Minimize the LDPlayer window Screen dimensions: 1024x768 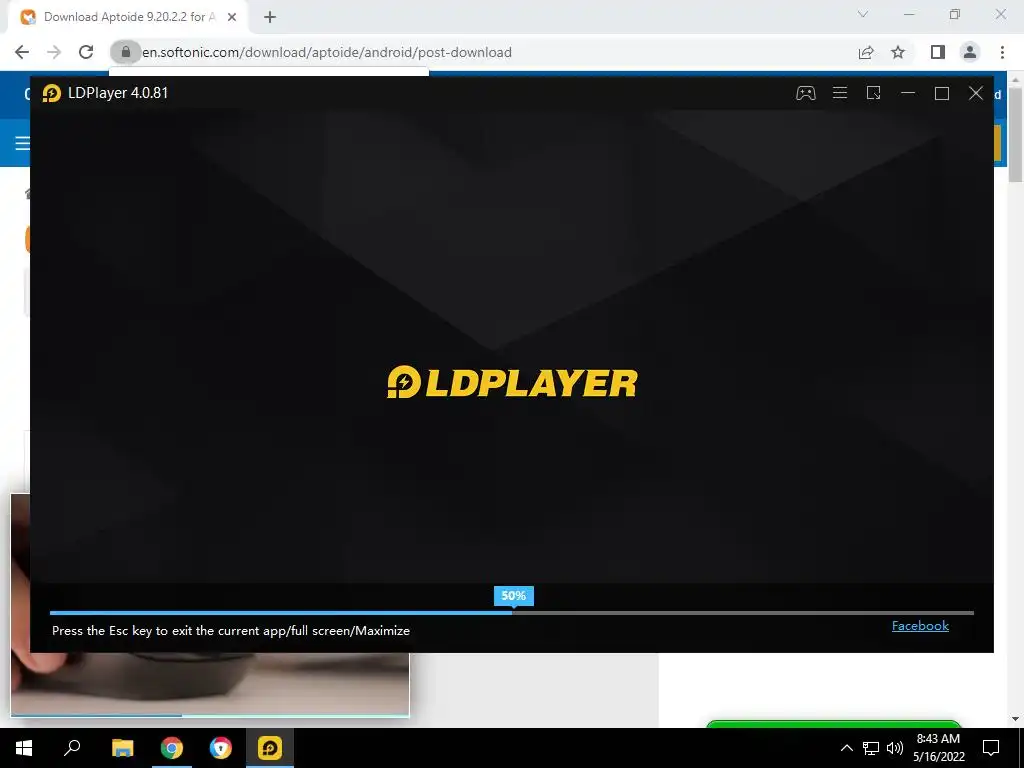(x=908, y=93)
